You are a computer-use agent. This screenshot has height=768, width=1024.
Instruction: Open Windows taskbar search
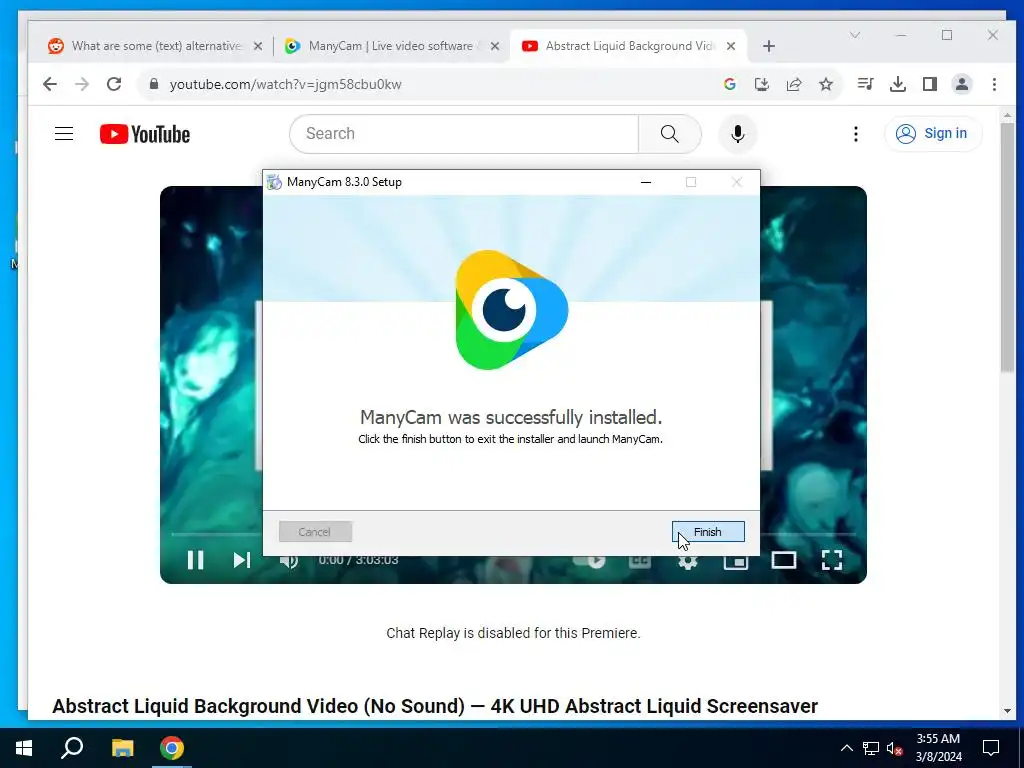pyautogui.click(x=72, y=748)
